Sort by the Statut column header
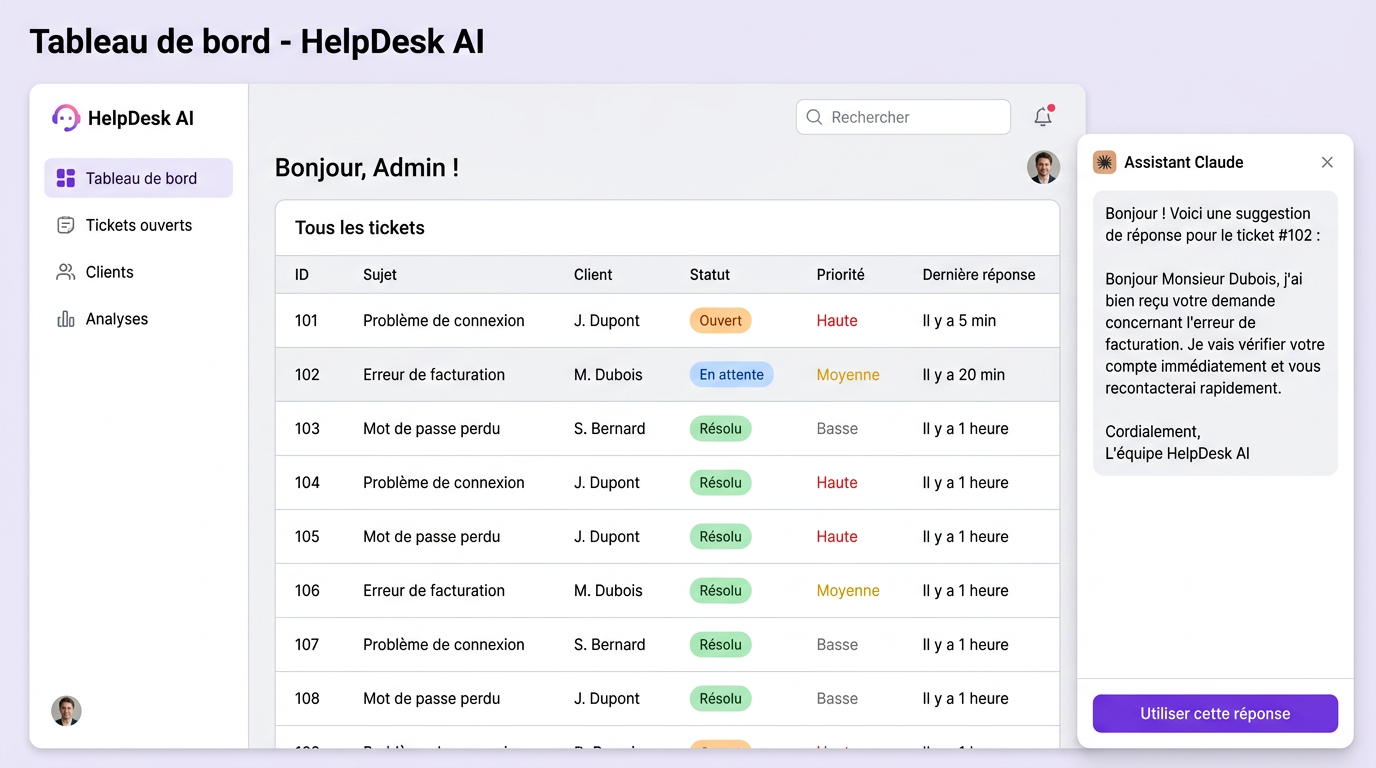1376x768 pixels. (x=710, y=275)
